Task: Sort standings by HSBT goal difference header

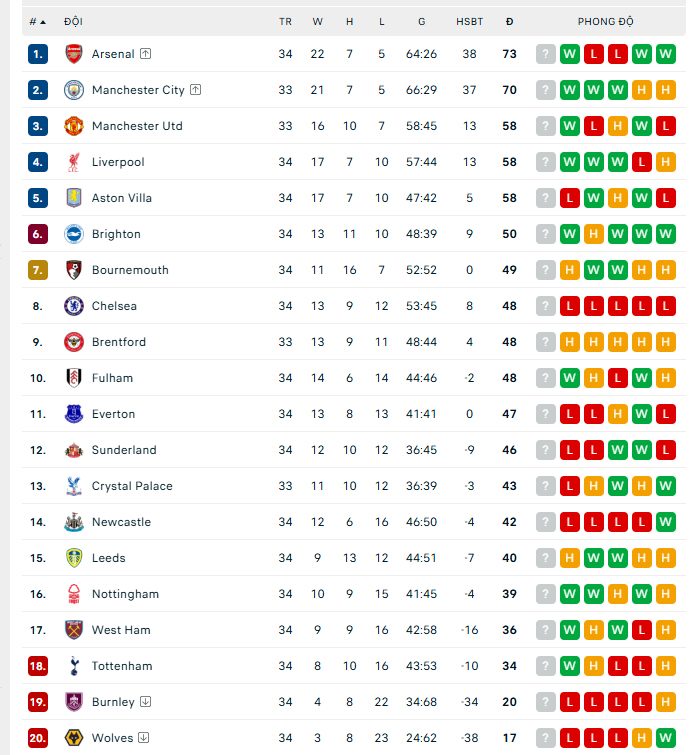Action: [x=469, y=21]
